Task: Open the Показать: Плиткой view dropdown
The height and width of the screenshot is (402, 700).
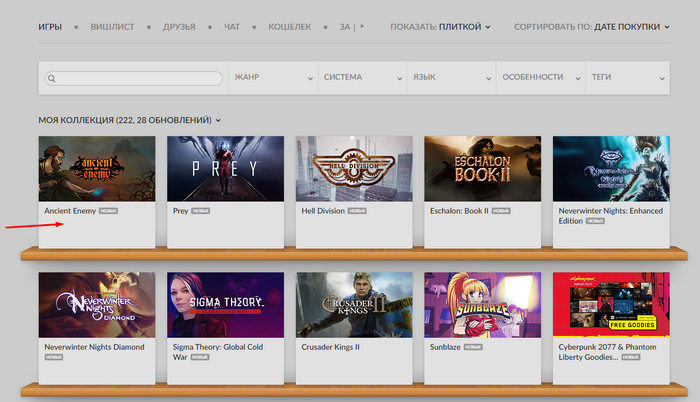Action: [x=440, y=27]
